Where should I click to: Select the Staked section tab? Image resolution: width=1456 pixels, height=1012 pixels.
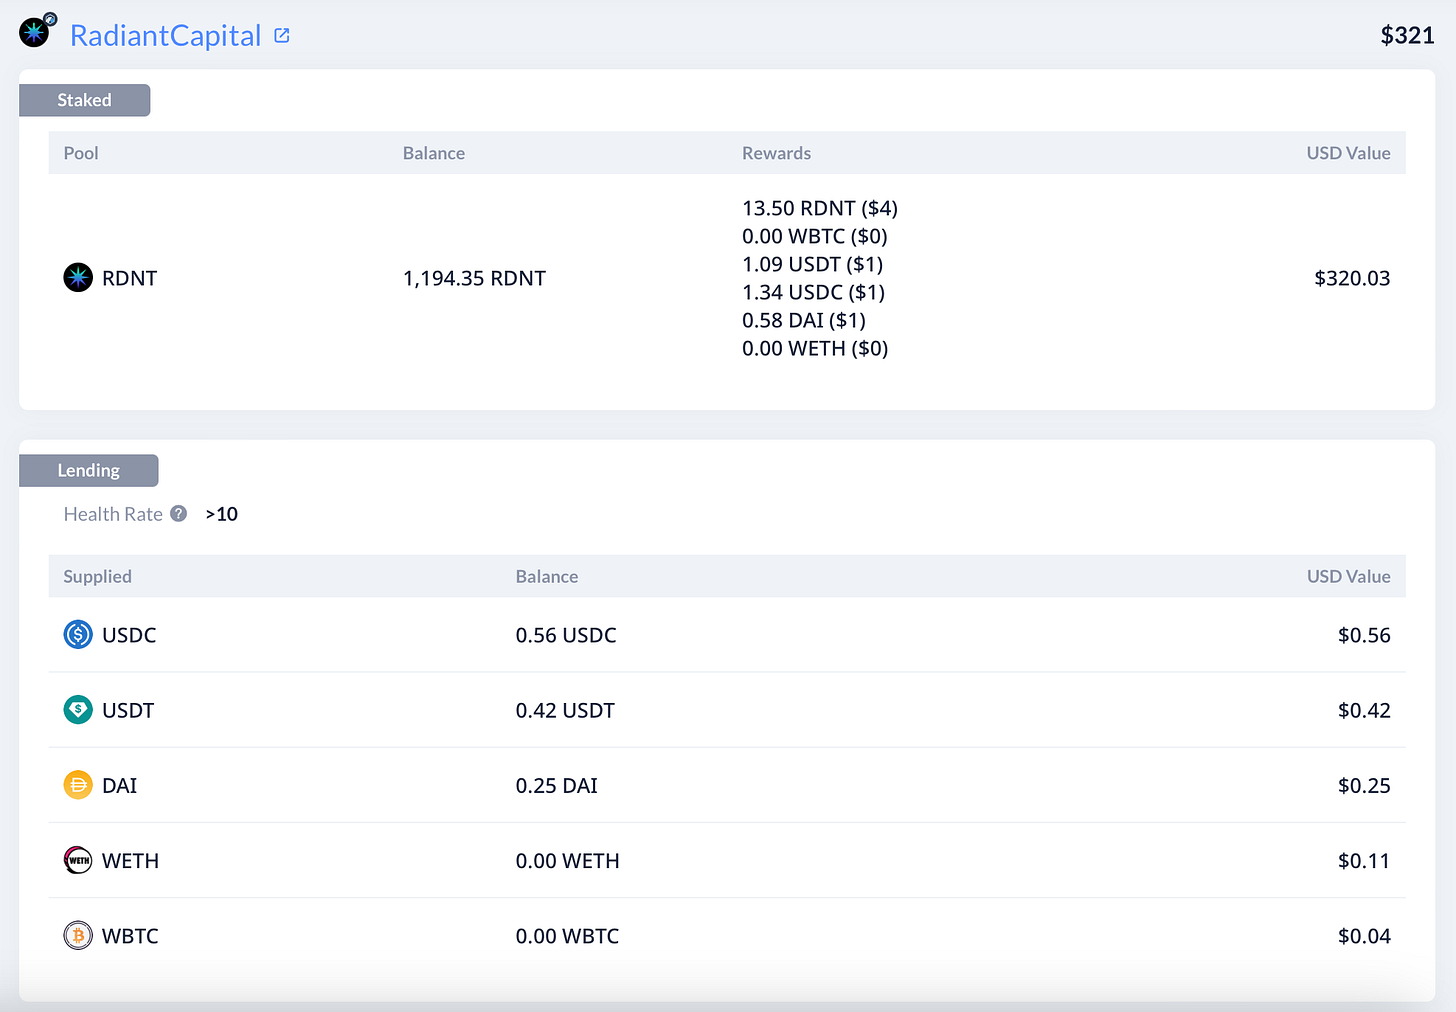tap(85, 100)
